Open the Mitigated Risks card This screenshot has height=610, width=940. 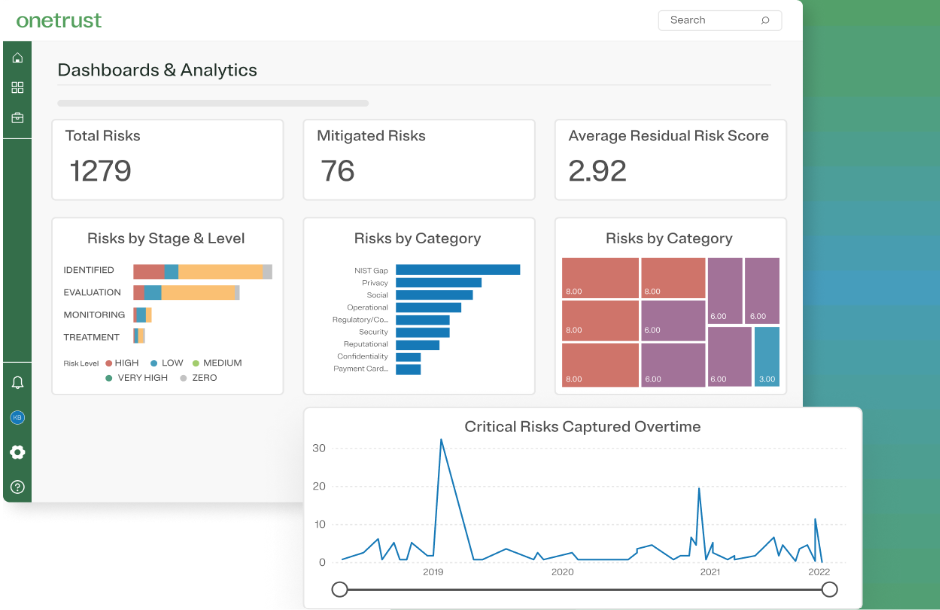pyautogui.click(x=419, y=160)
